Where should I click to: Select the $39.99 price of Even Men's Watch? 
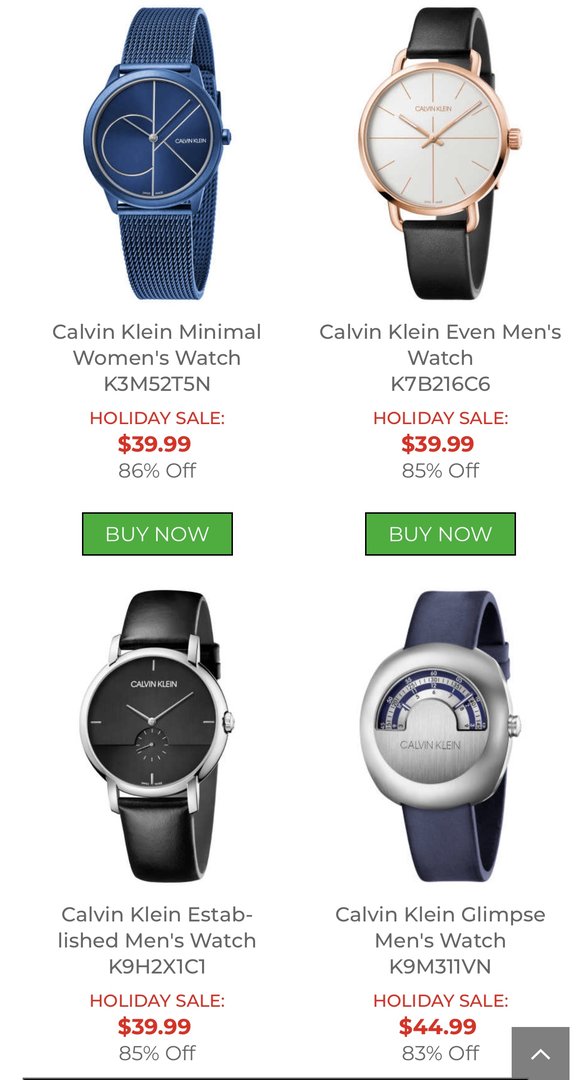[x=438, y=444]
